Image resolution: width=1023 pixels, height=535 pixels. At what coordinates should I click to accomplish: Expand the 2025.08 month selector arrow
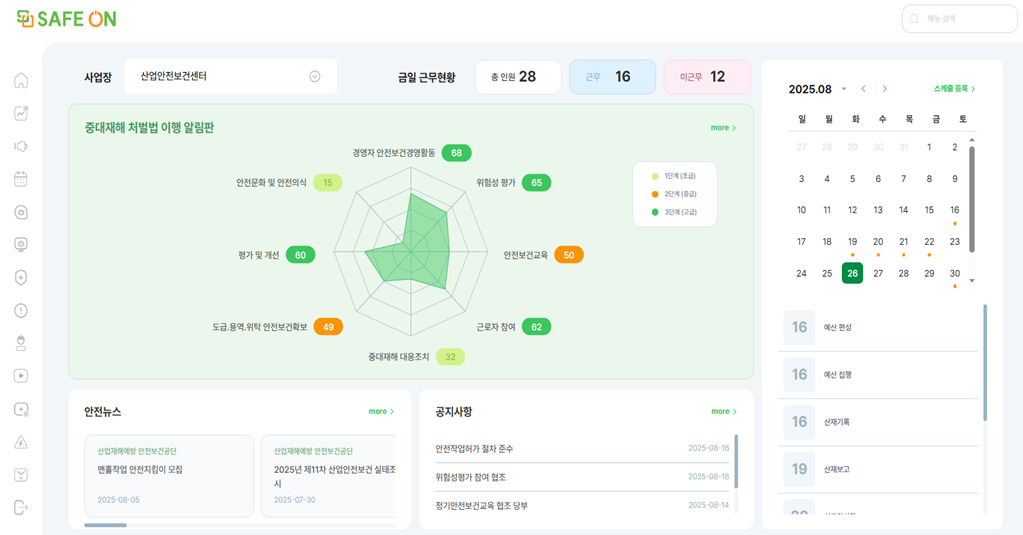tap(844, 89)
